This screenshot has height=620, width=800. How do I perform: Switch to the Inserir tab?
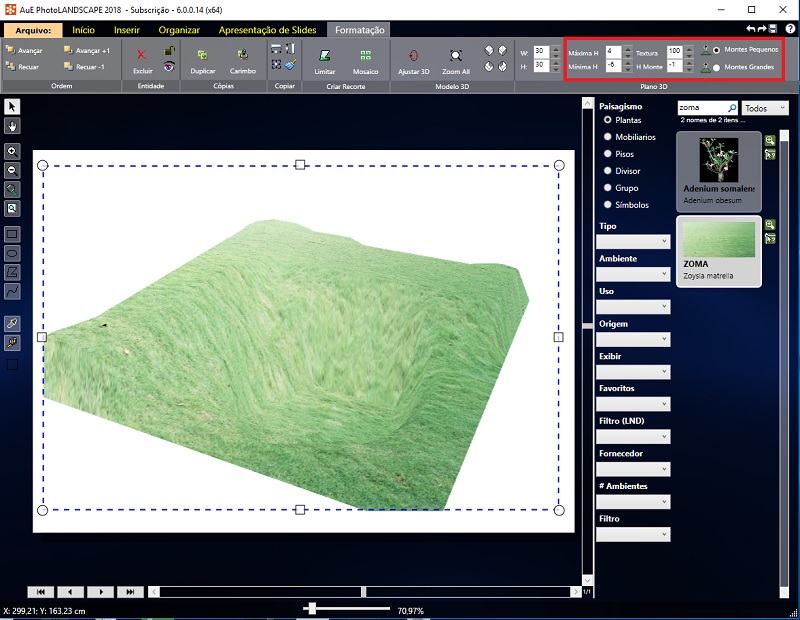[x=127, y=30]
